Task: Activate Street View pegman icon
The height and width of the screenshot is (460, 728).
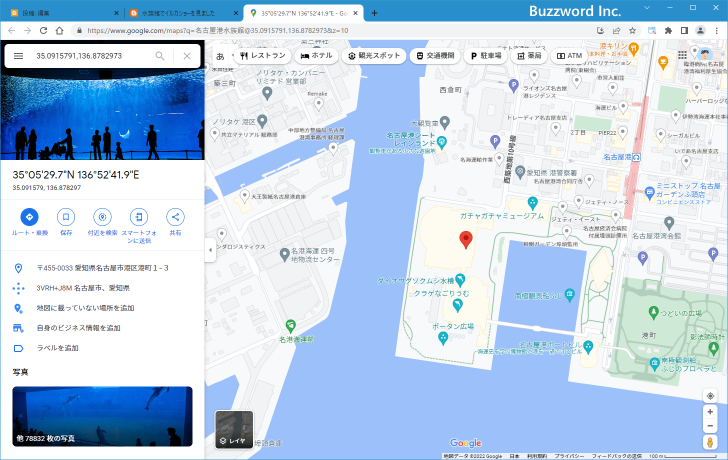Action: (x=710, y=442)
